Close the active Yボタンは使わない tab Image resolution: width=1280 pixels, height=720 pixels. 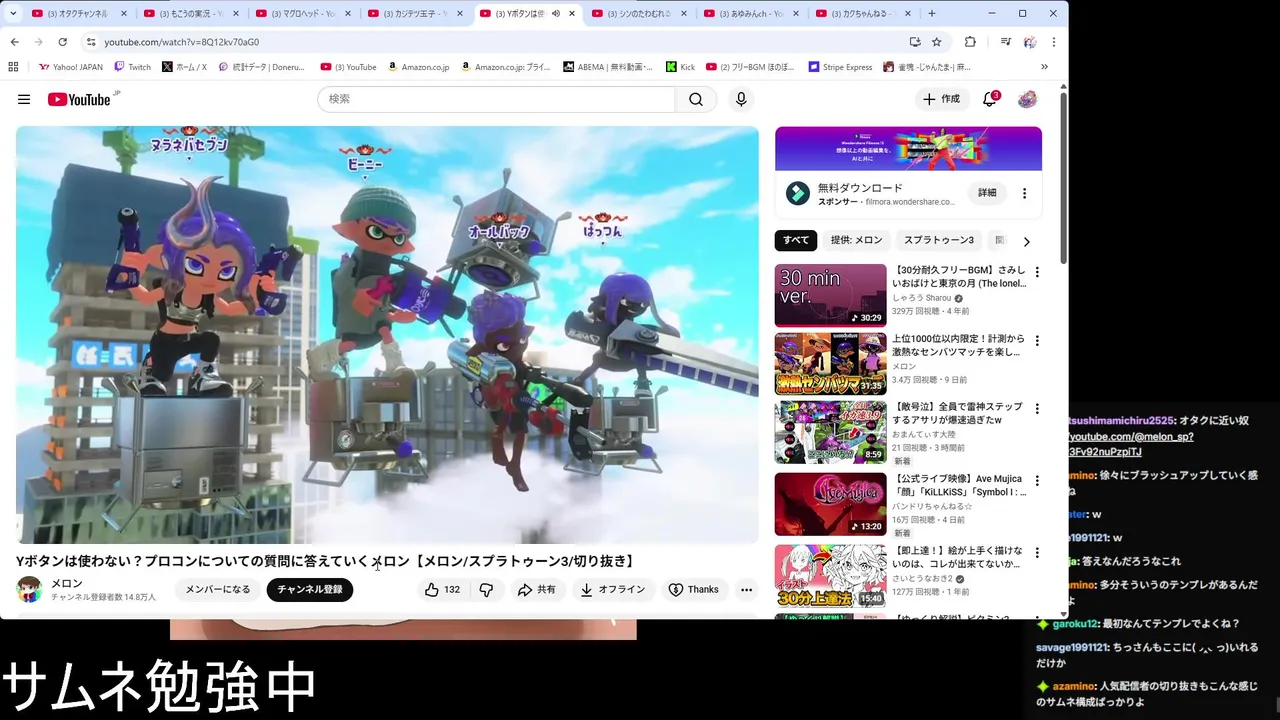pyautogui.click(x=573, y=14)
